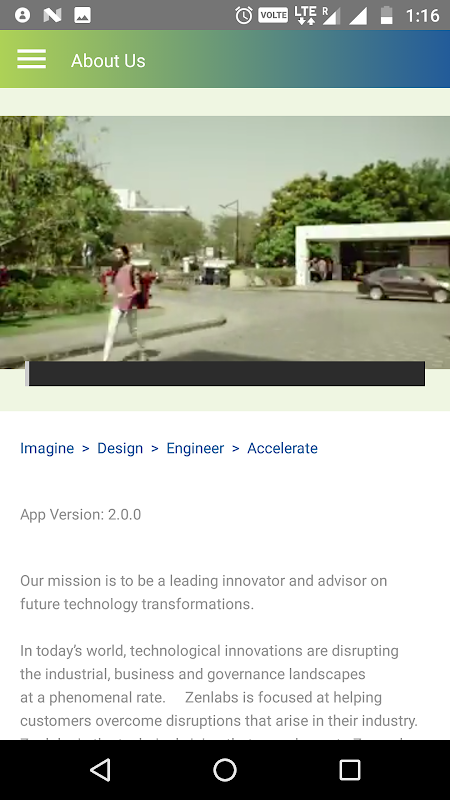Tap the VoLTE indicator in status bar

(x=273, y=15)
